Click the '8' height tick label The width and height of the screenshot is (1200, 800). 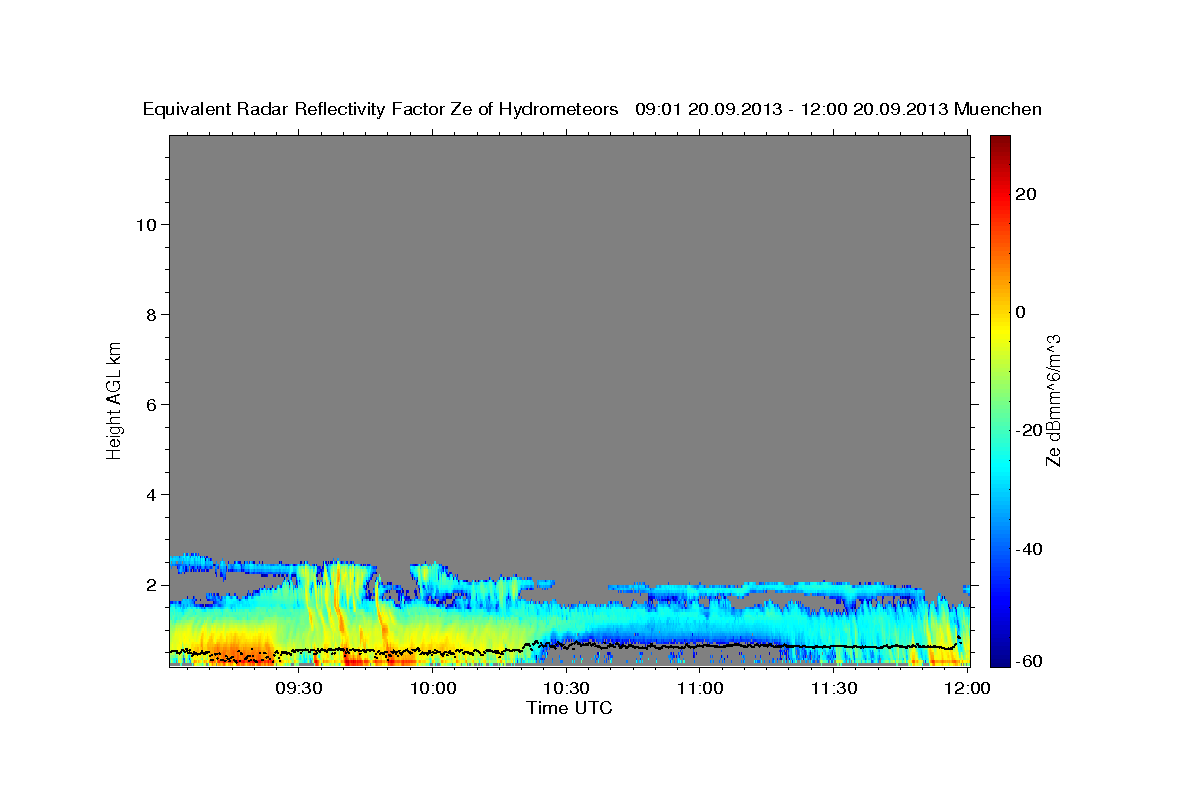coord(151,315)
